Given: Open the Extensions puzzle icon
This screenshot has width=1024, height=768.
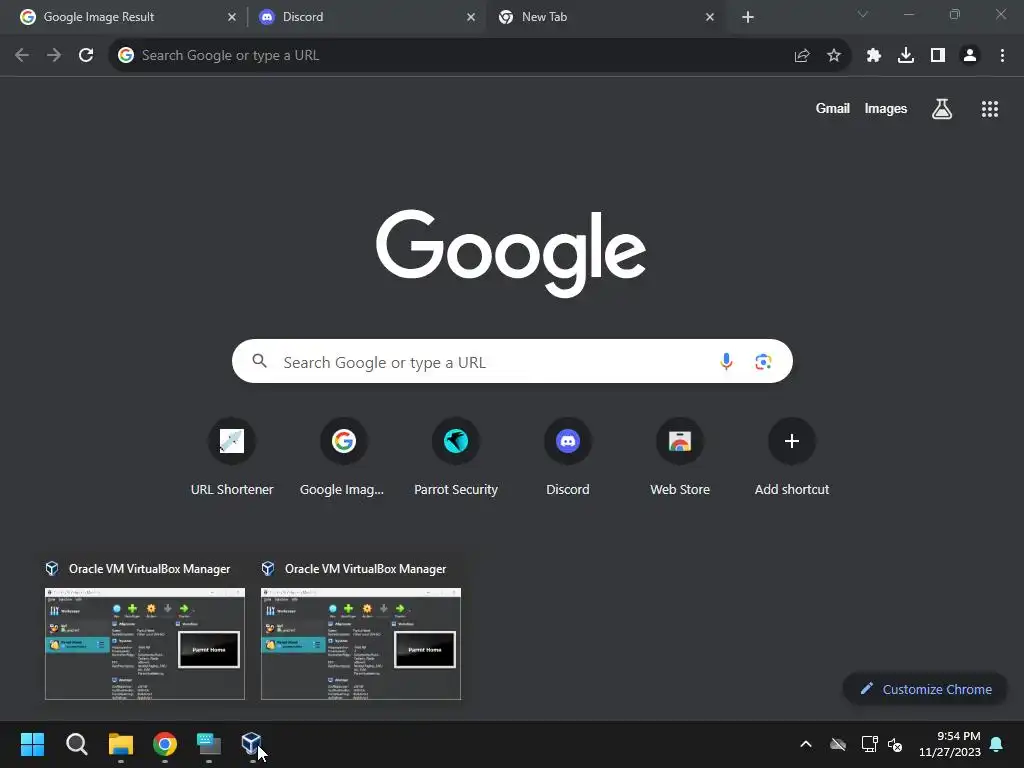Looking at the screenshot, I should click(x=874, y=56).
